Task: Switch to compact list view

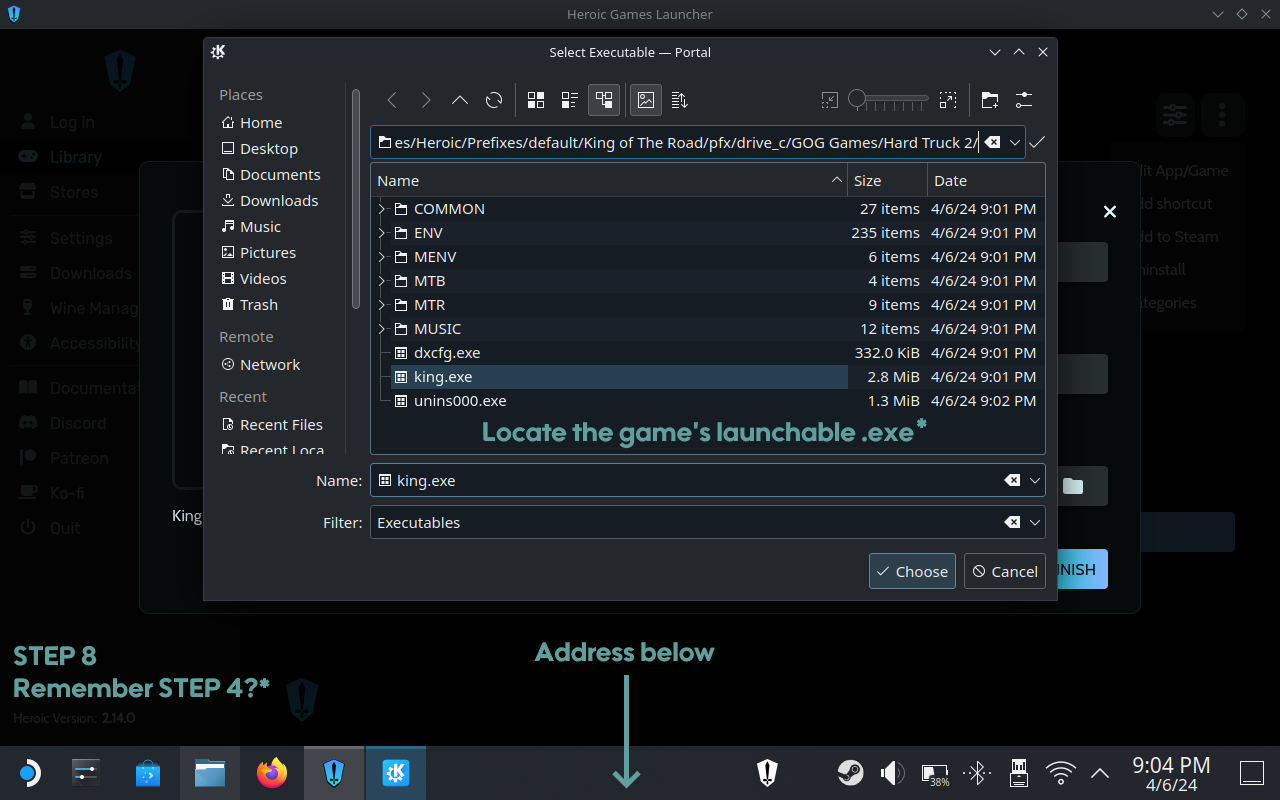Action: pyautogui.click(x=570, y=100)
